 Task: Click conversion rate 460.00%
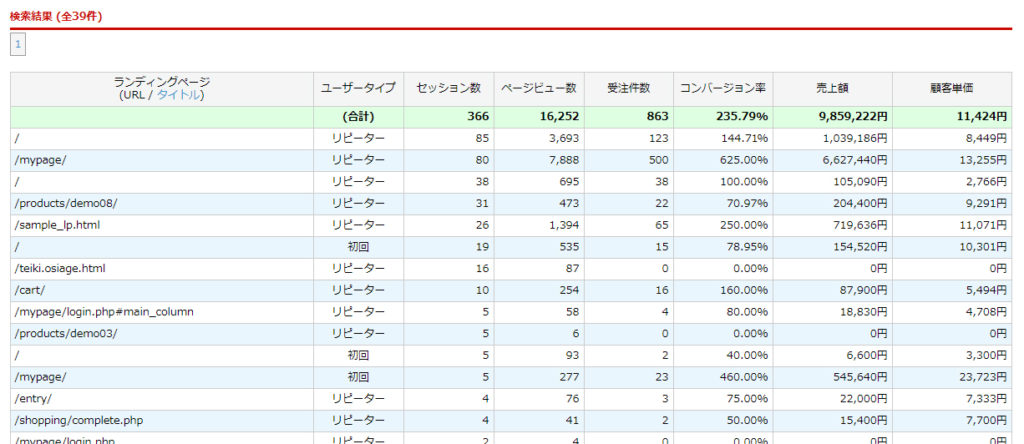[x=744, y=377]
